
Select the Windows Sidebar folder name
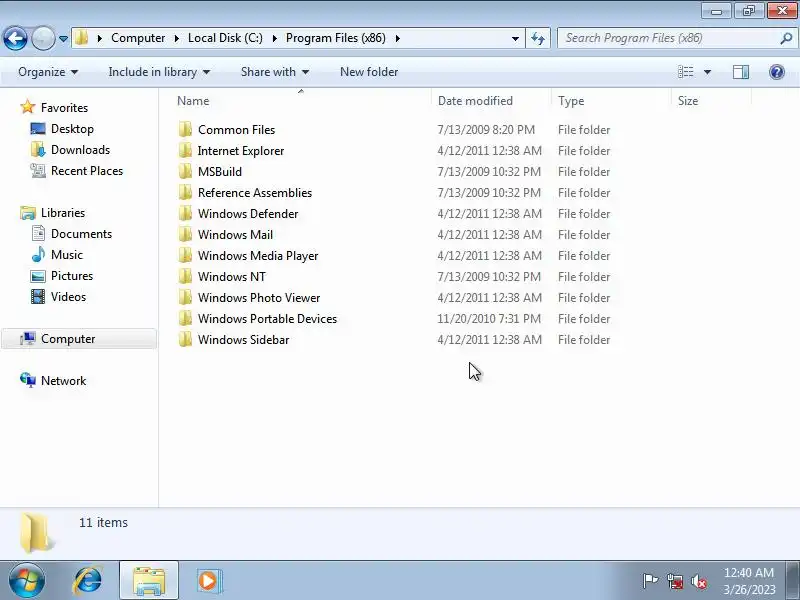[243, 339]
